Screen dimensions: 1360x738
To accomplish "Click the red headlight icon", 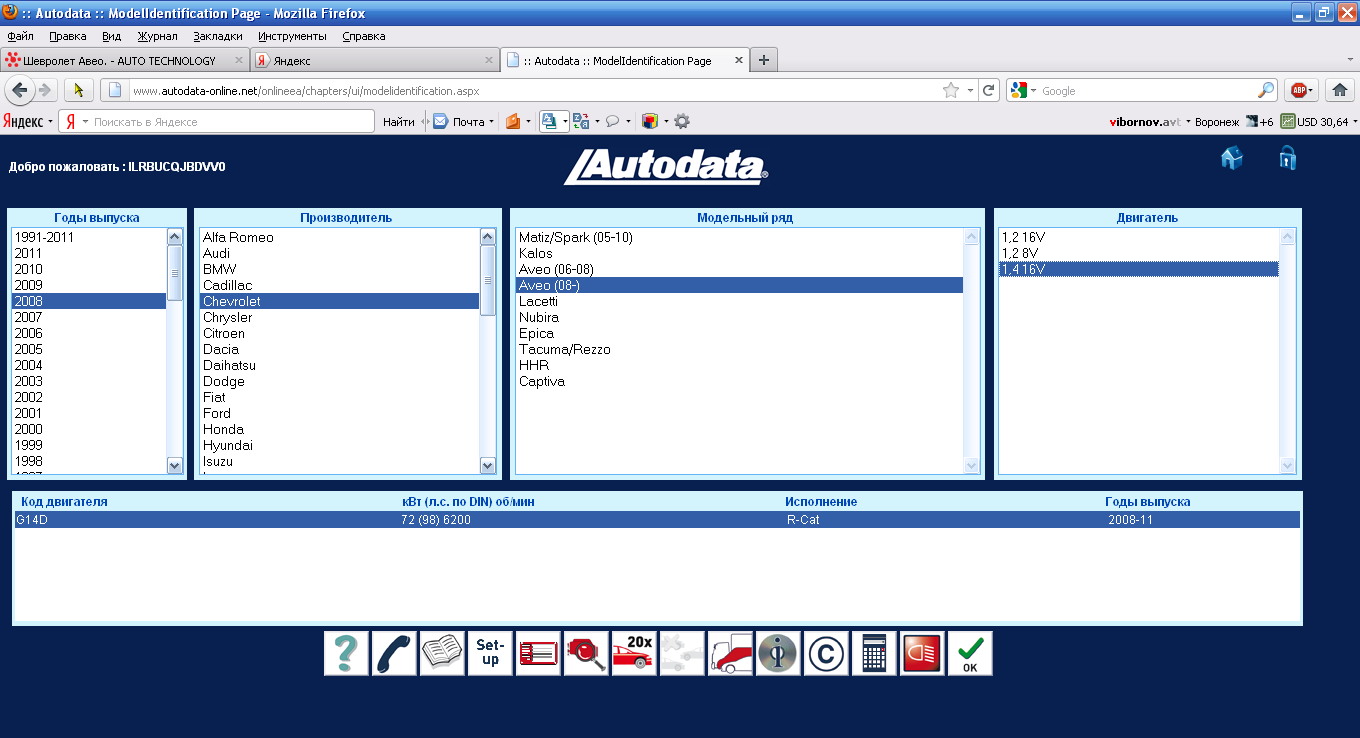I will pyautogui.click(x=922, y=653).
